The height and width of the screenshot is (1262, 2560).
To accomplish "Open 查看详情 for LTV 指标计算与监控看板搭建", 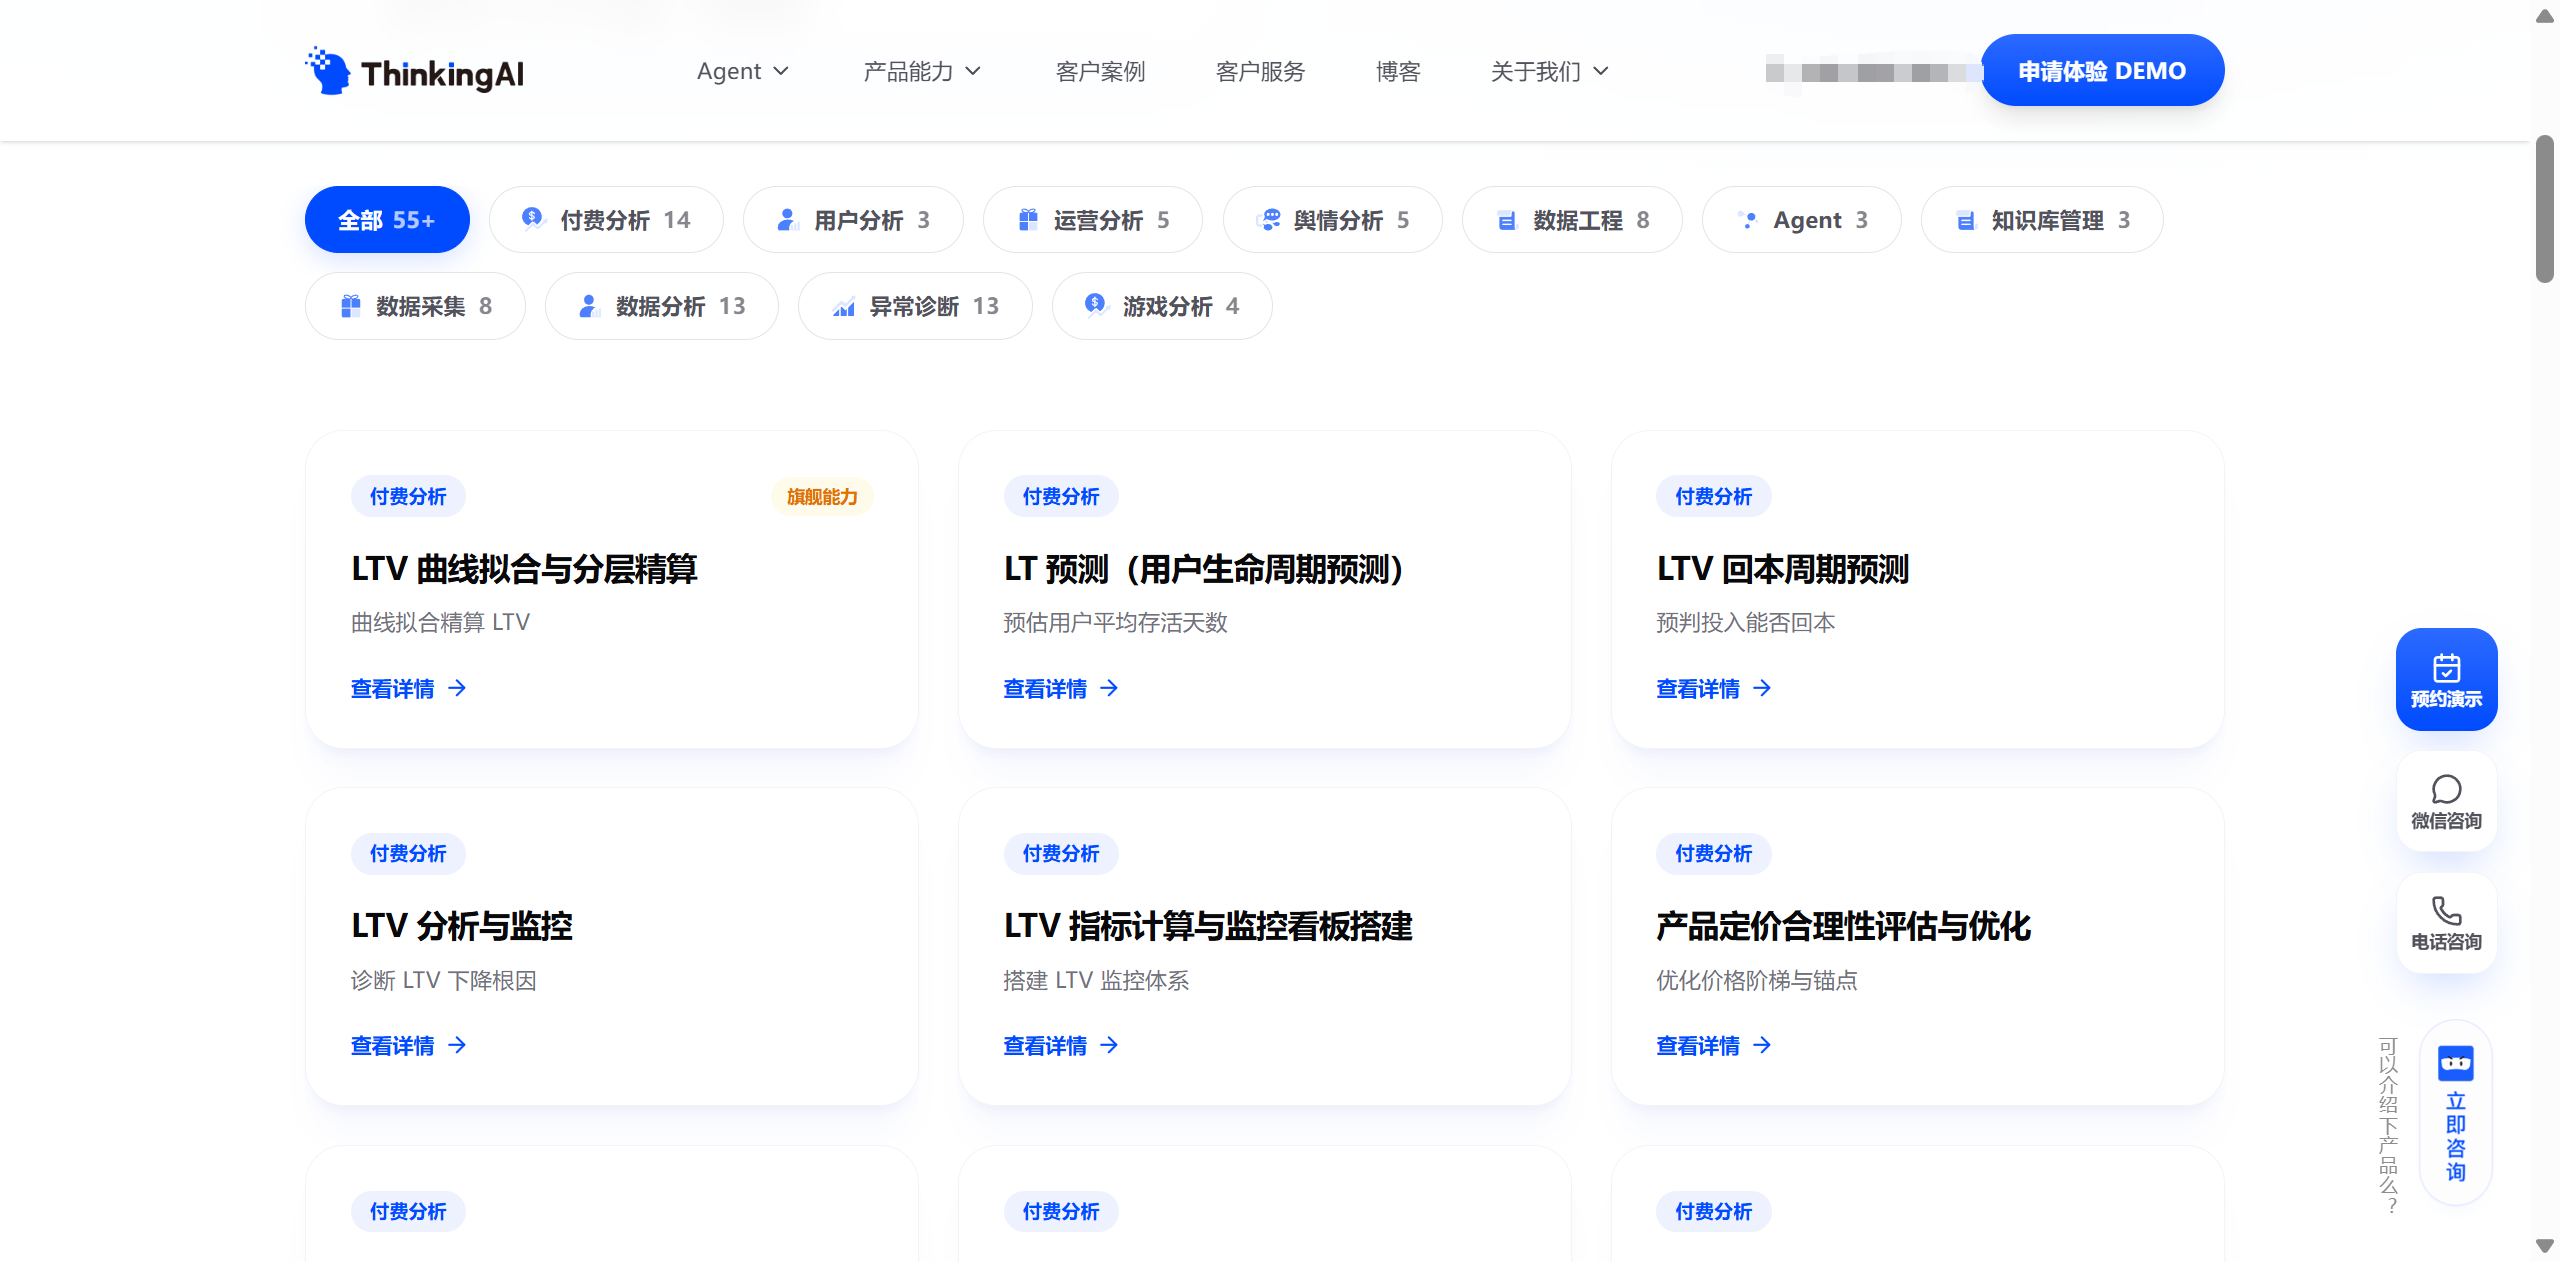I will 1061,1045.
